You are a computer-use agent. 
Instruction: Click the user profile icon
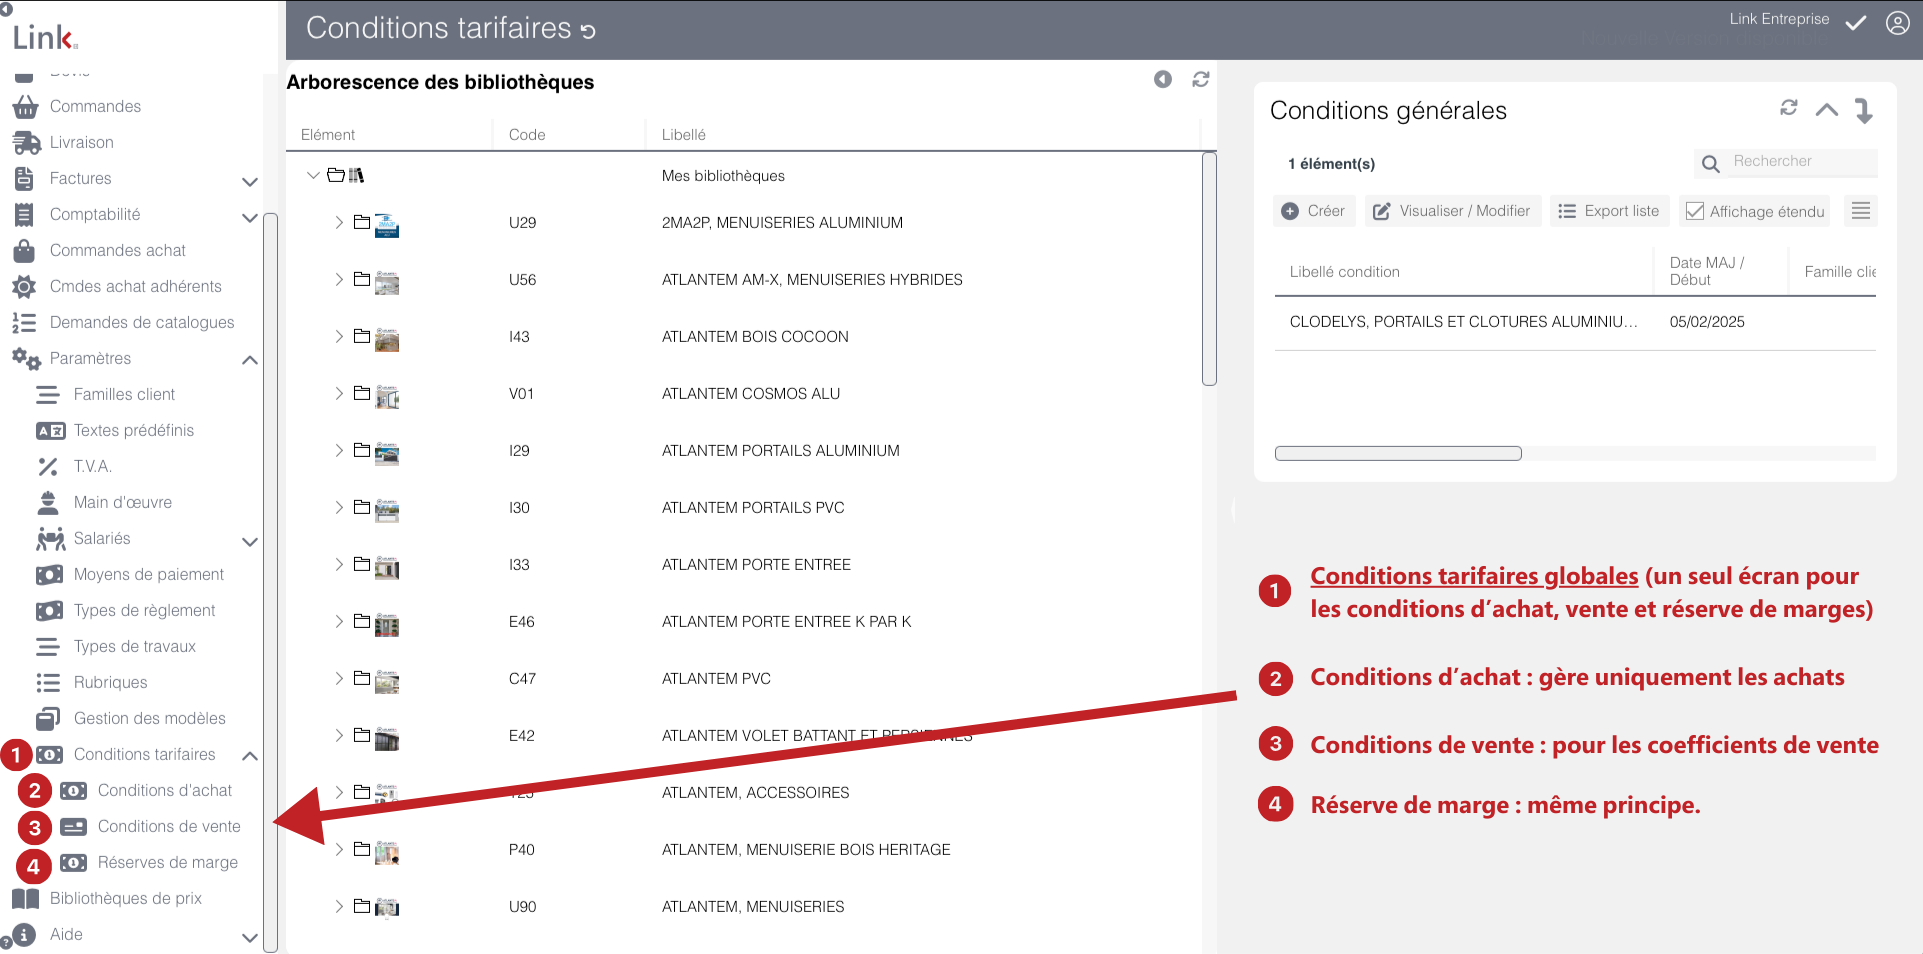pos(1897,23)
